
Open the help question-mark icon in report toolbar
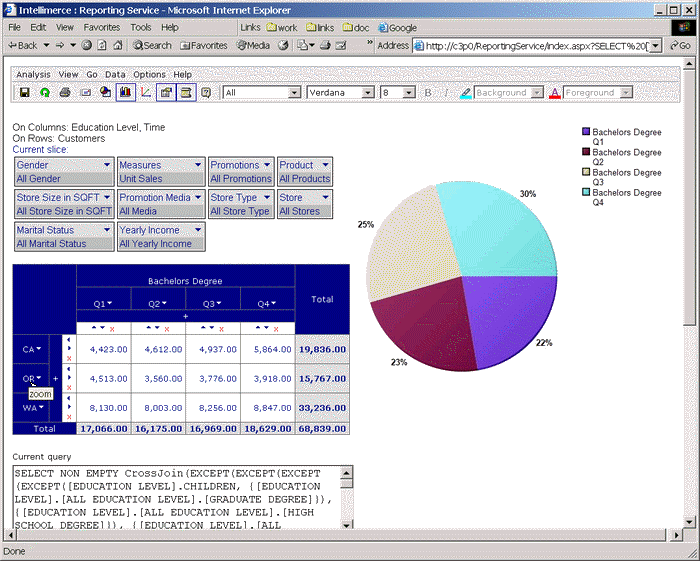coord(206,92)
